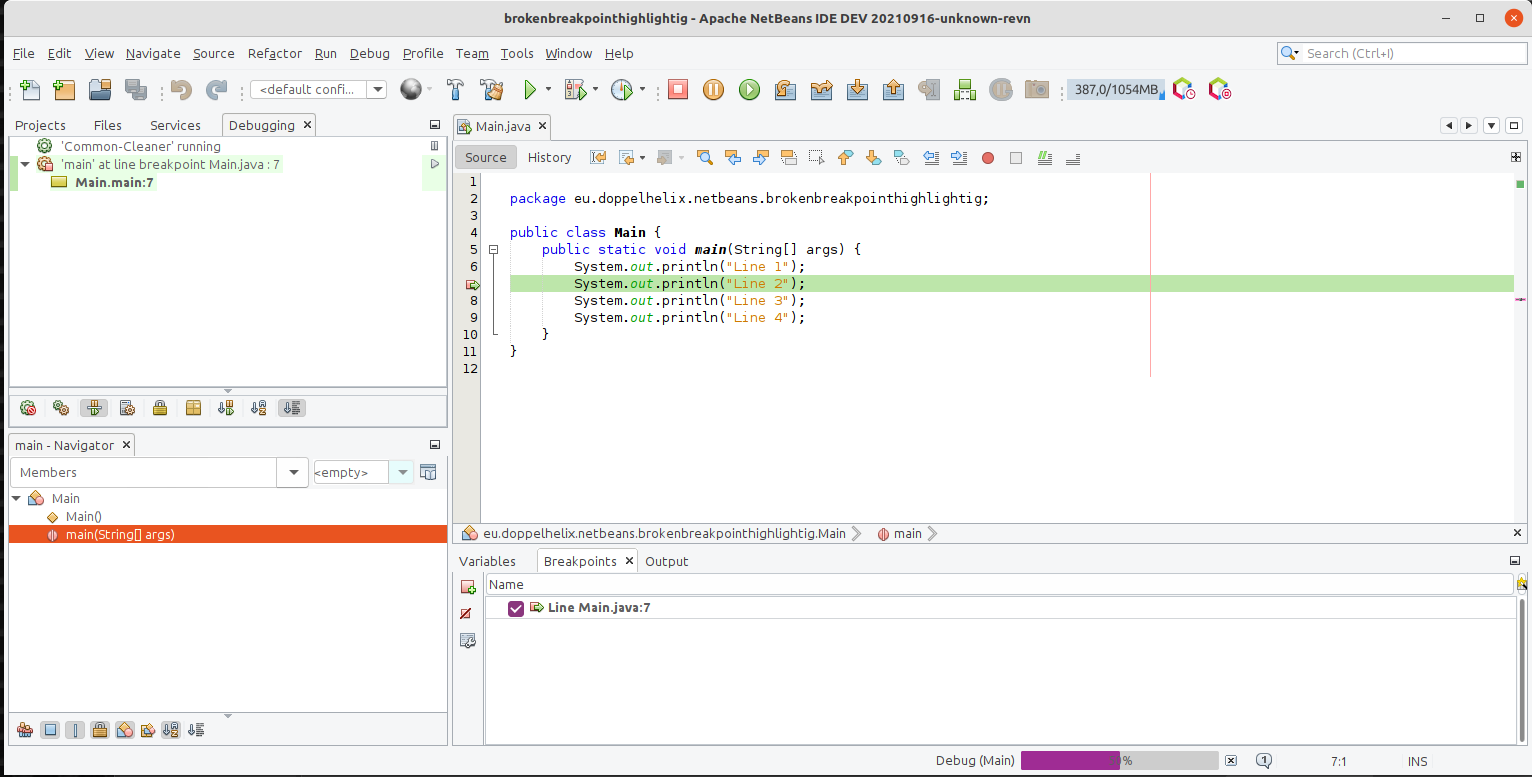Toggle Show Static Members in Navigator toolbar
The image size is (1532, 777).
click(75, 730)
